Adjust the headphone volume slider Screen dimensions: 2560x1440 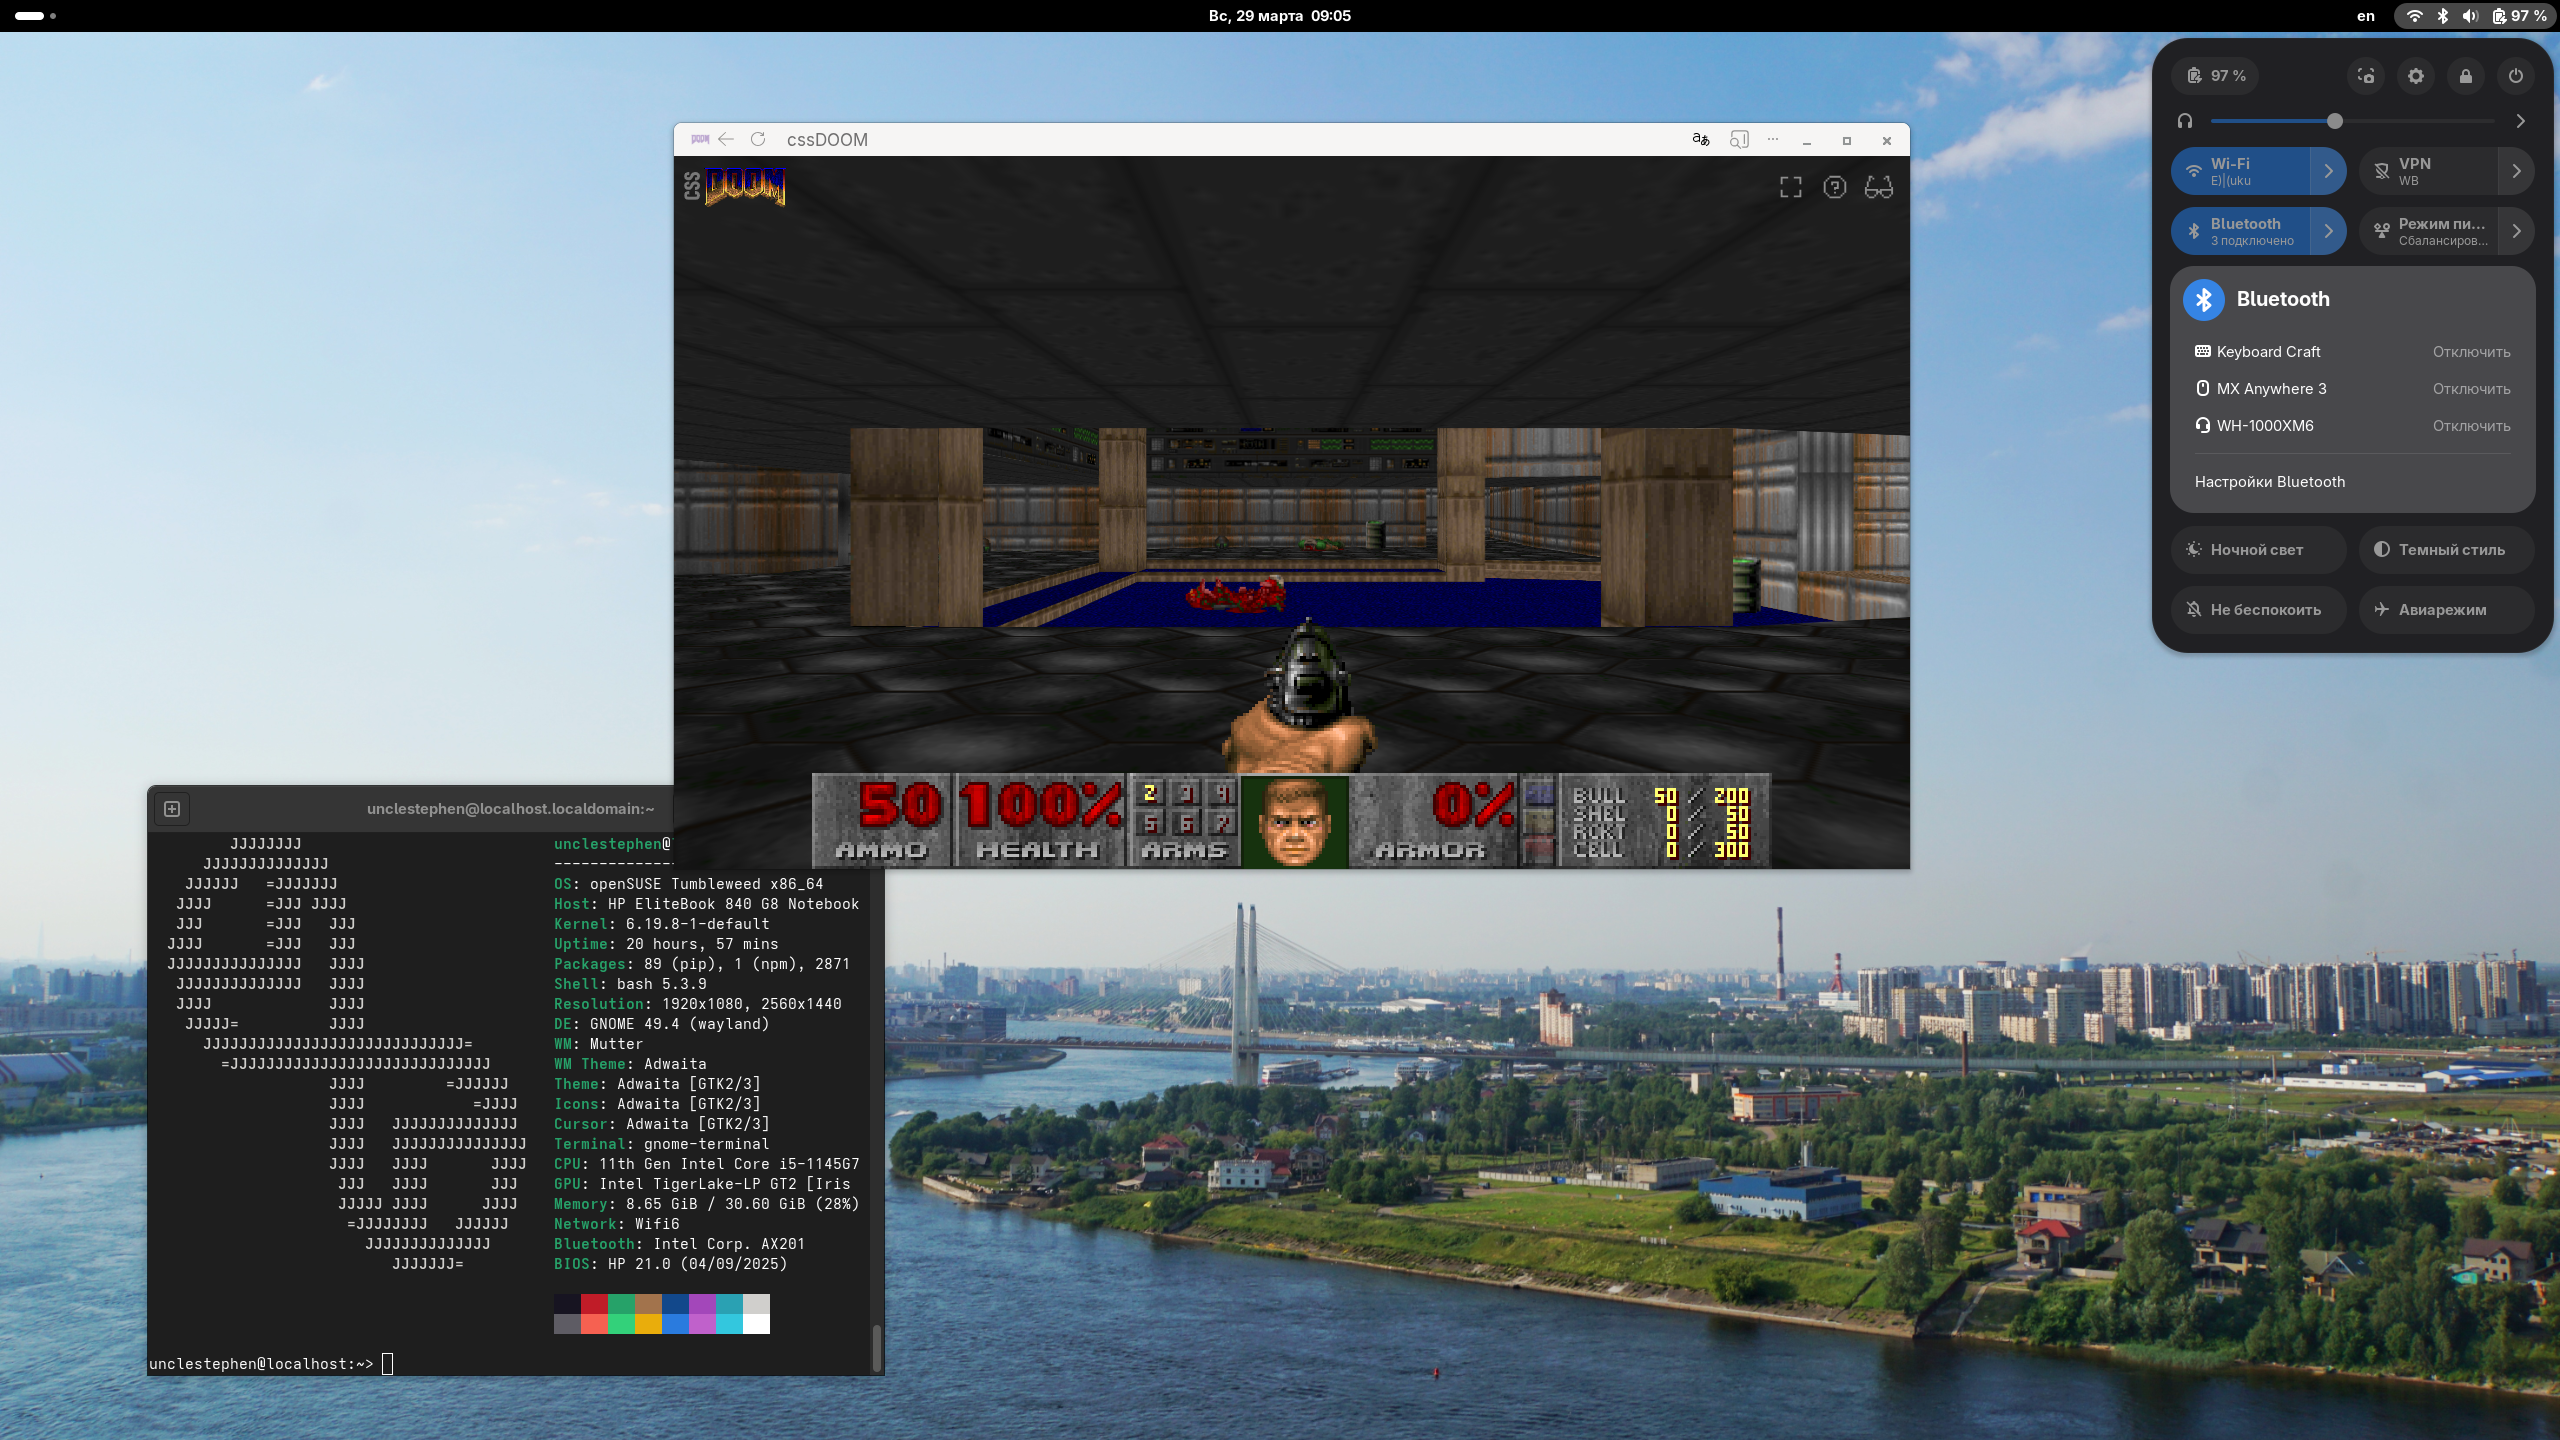point(2334,121)
